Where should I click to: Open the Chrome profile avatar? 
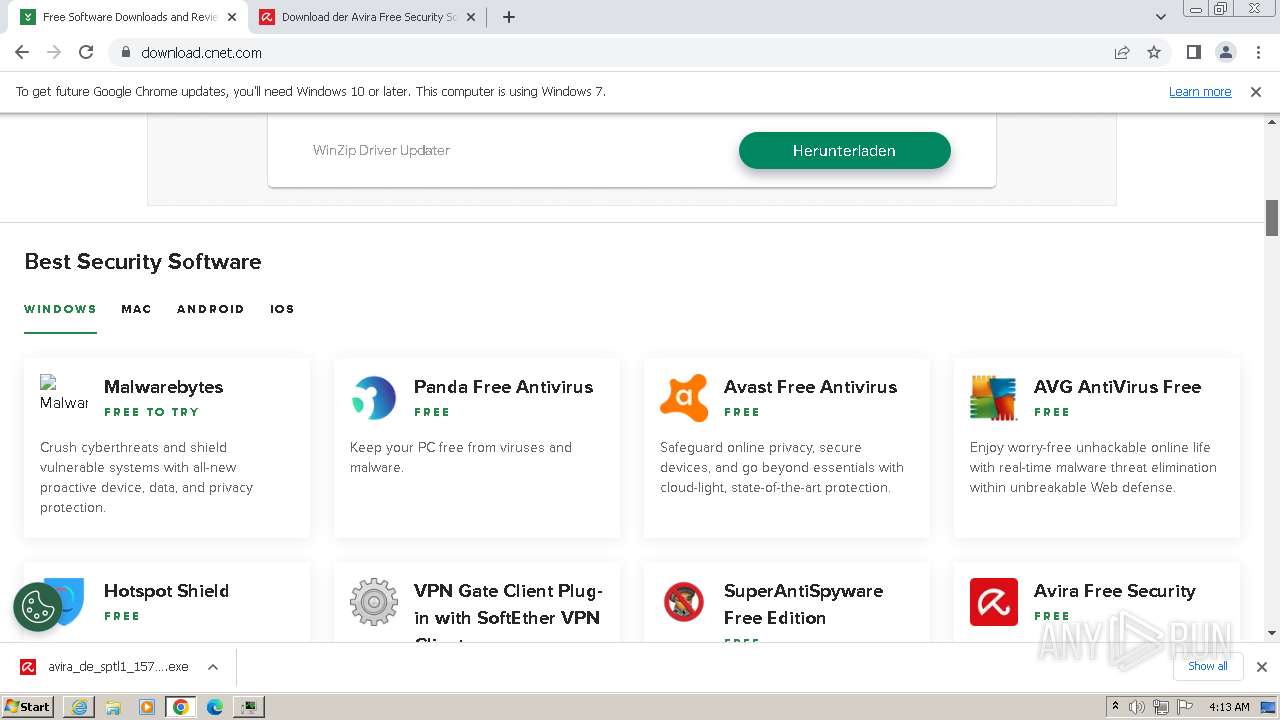pos(1225,52)
